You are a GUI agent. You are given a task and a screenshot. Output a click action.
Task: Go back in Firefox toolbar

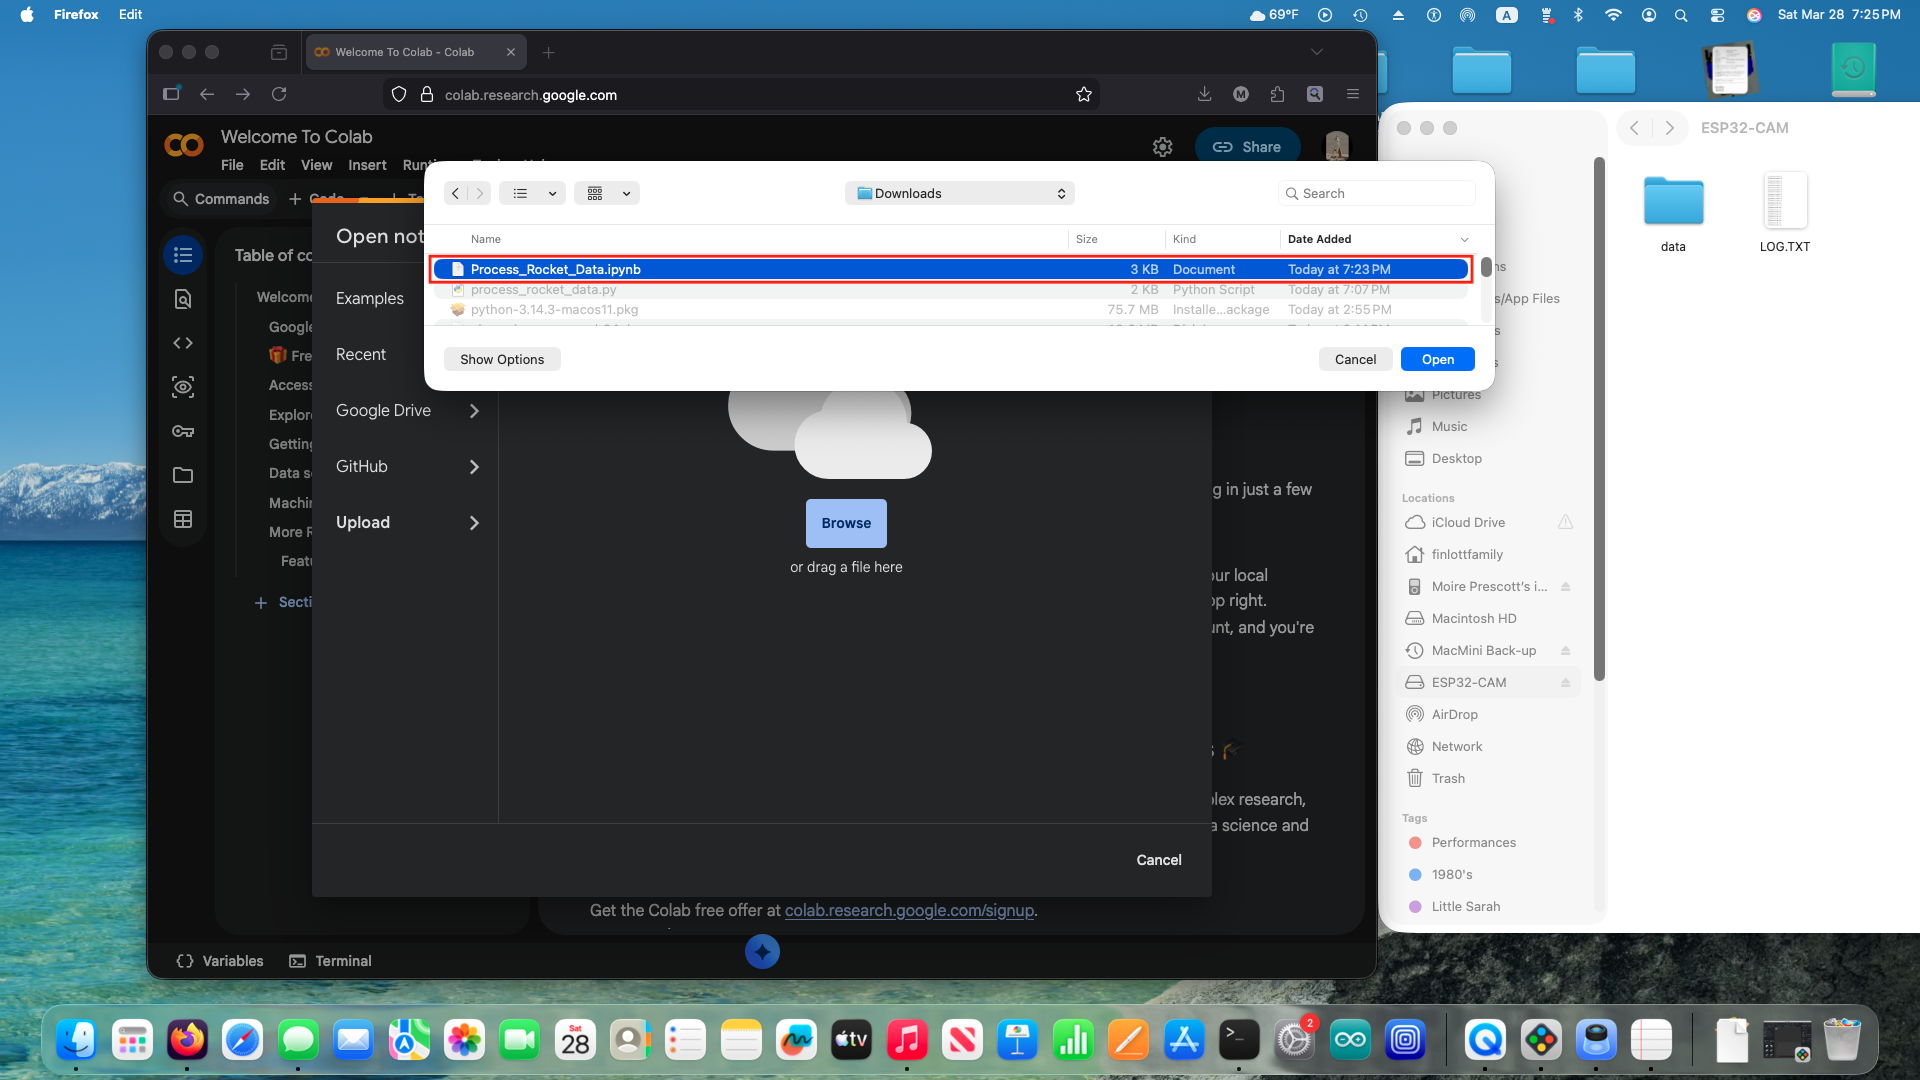(207, 94)
